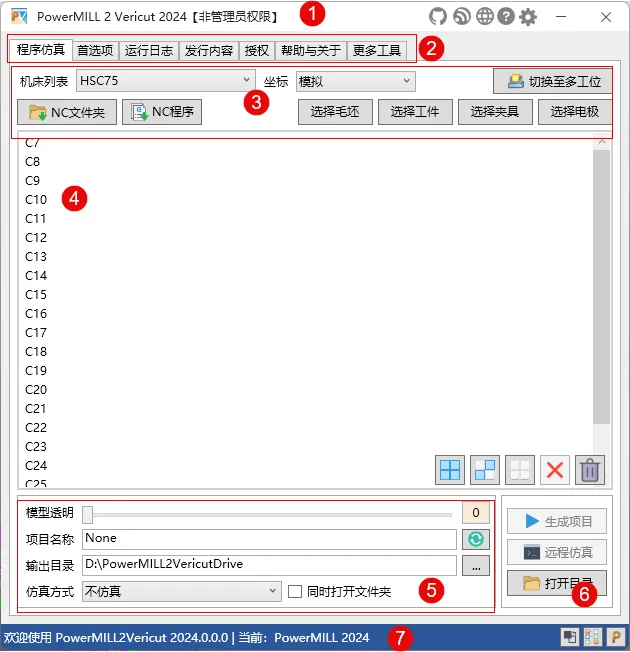Select C19 in the program list
Image resolution: width=630 pixels, height=652 pixels.
click(36, 370)
